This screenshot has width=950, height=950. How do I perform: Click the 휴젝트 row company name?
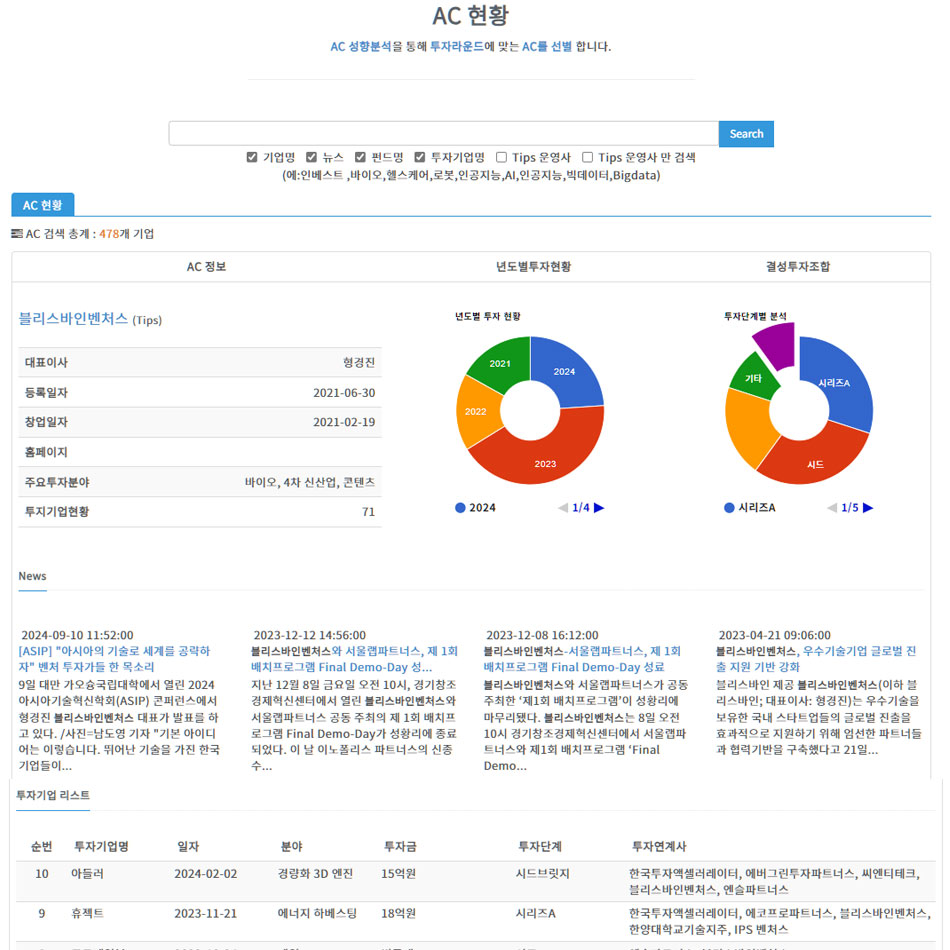[x=87, y=914]
